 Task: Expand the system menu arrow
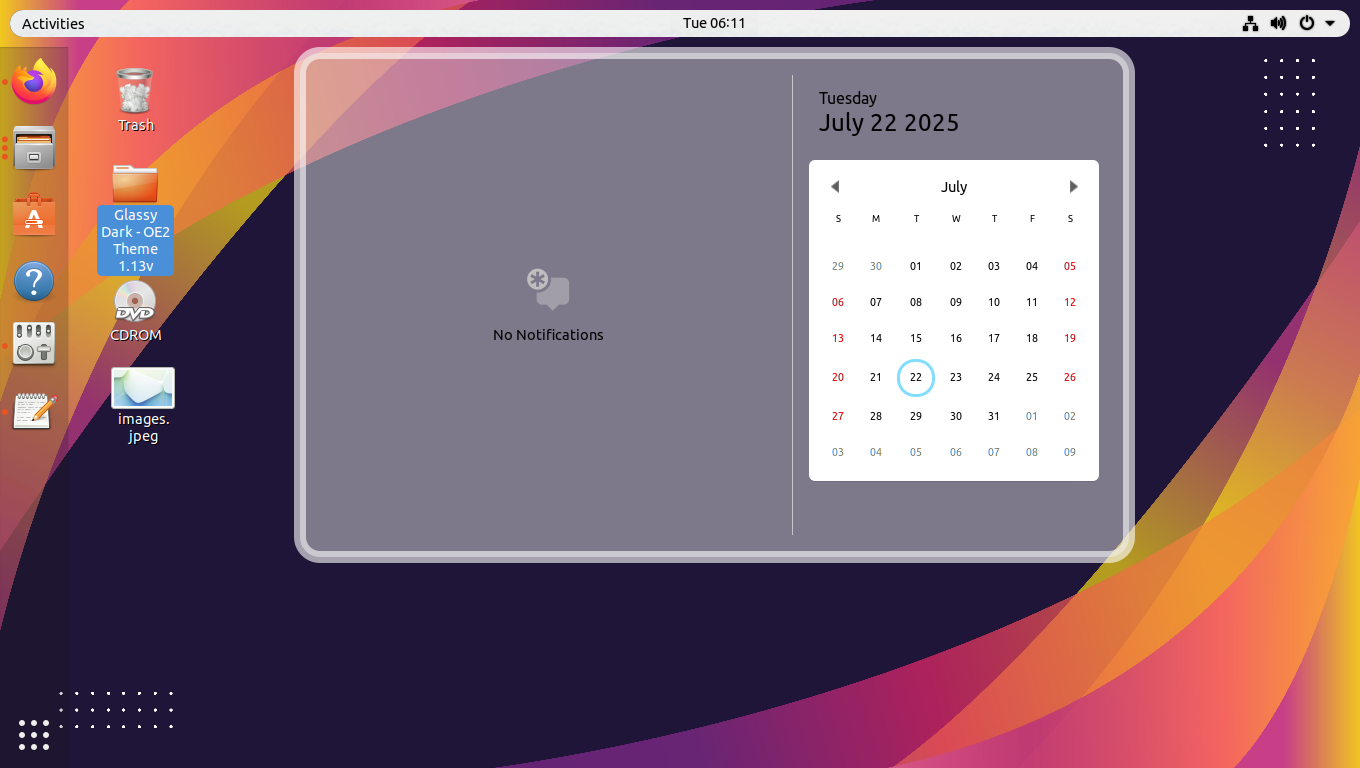point(1330,23)
